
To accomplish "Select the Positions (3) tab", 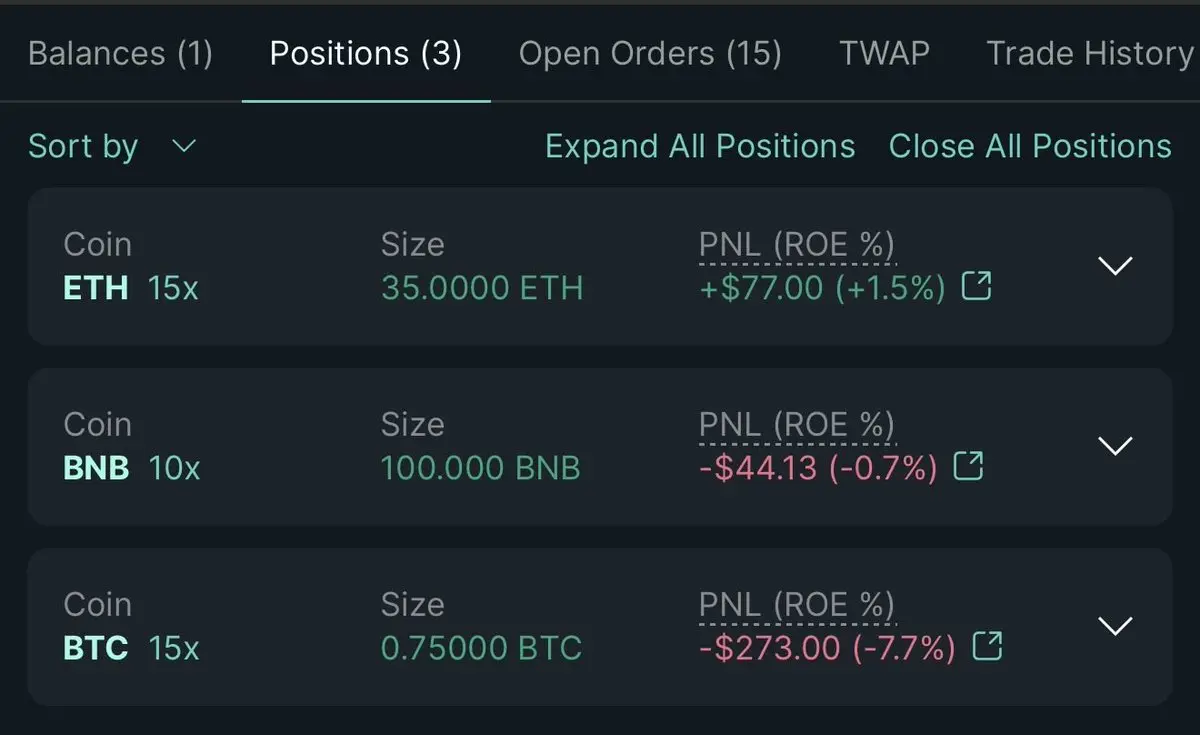I will point(366,53).
